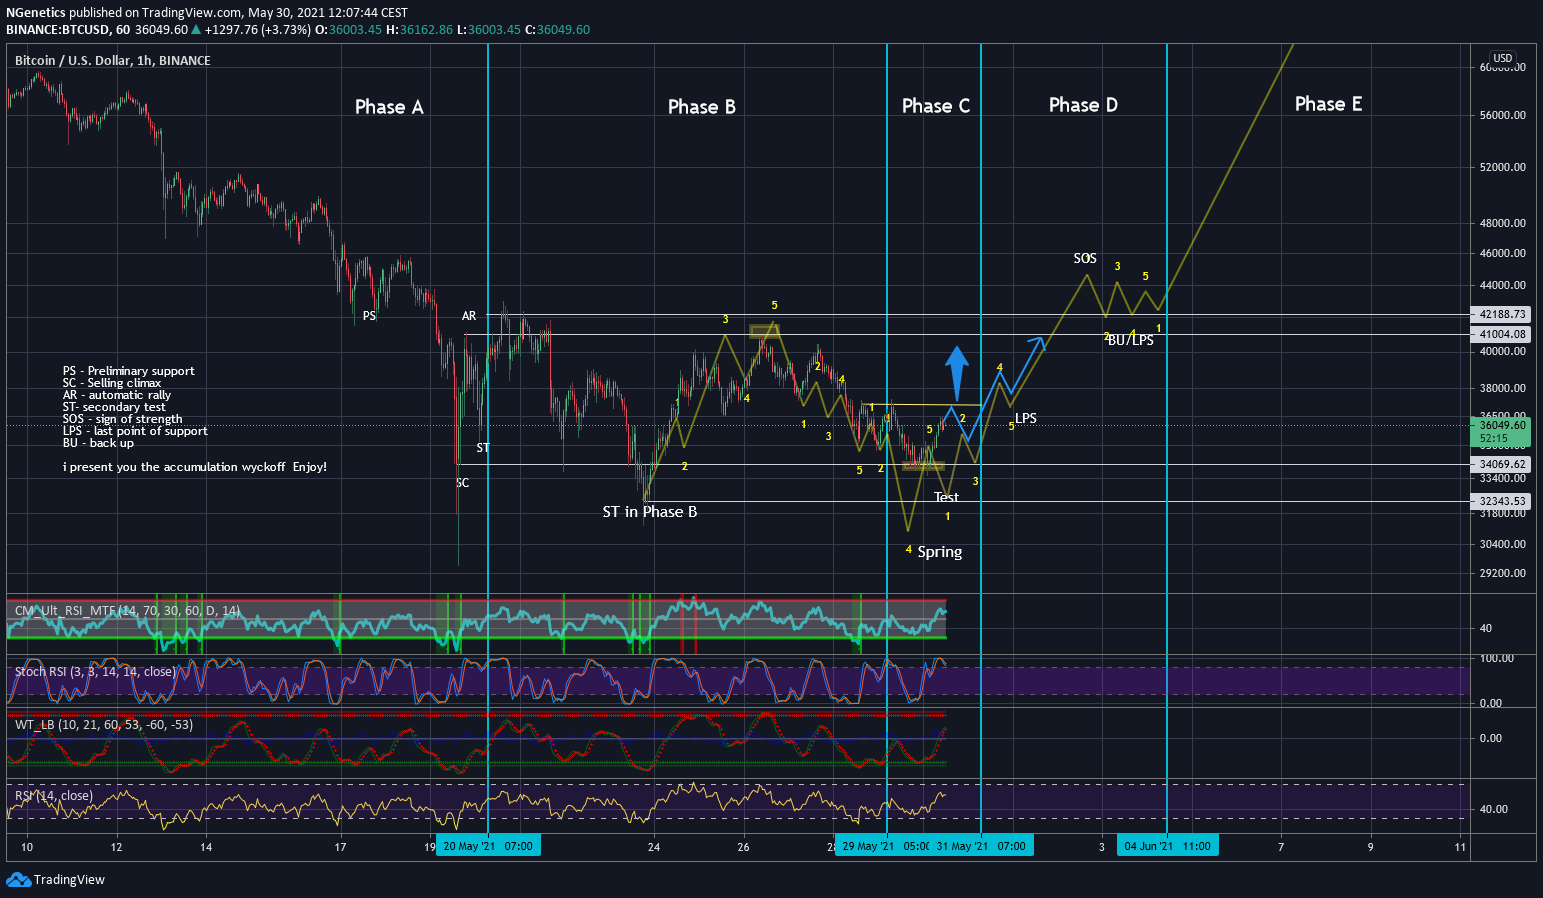1543x898 pixels.
Task: Click the legend line 'SC - Selling climax'
Action: [x=112, y=383]
